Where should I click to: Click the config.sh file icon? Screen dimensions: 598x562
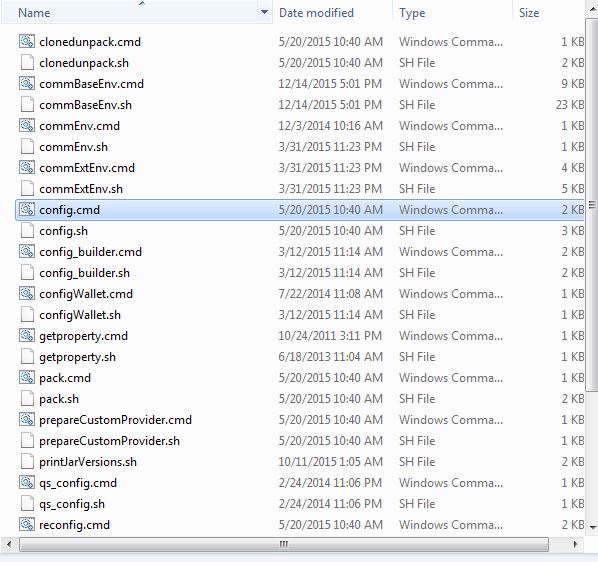[x=27, y=230]
